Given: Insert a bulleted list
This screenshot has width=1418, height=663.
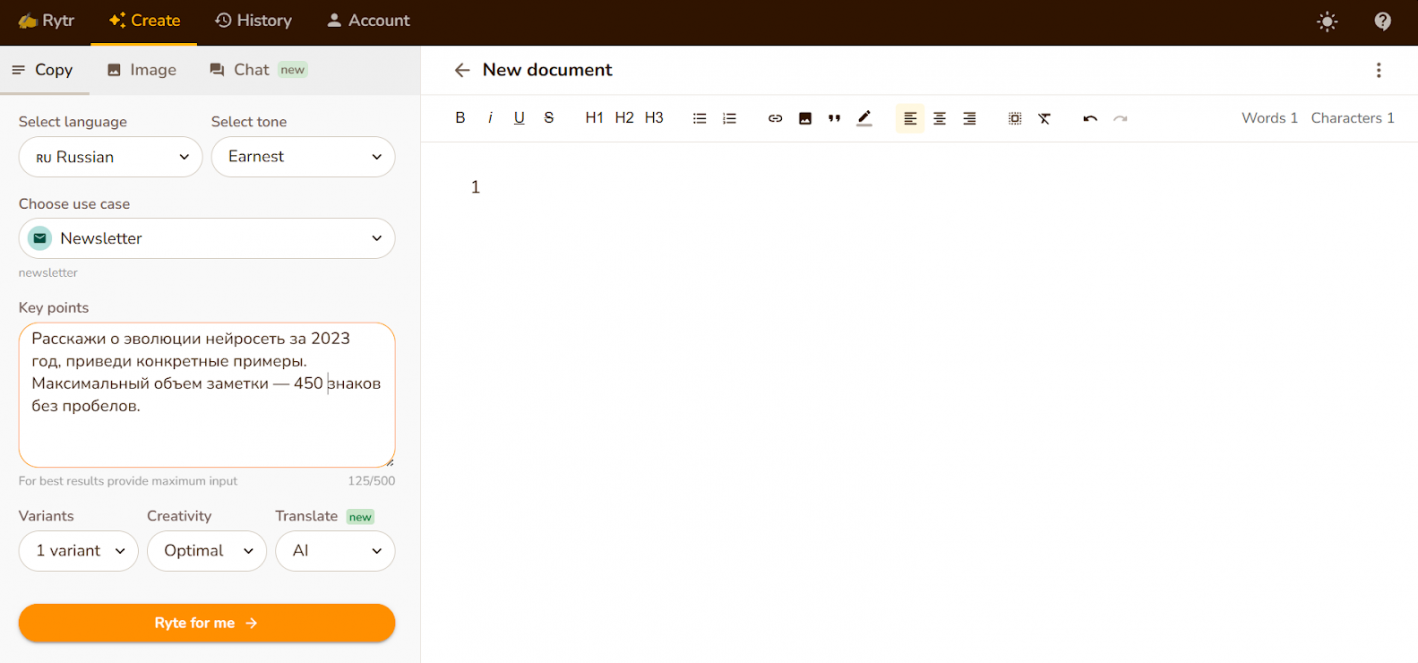Looking at the screenshot, I should [700, 118].
